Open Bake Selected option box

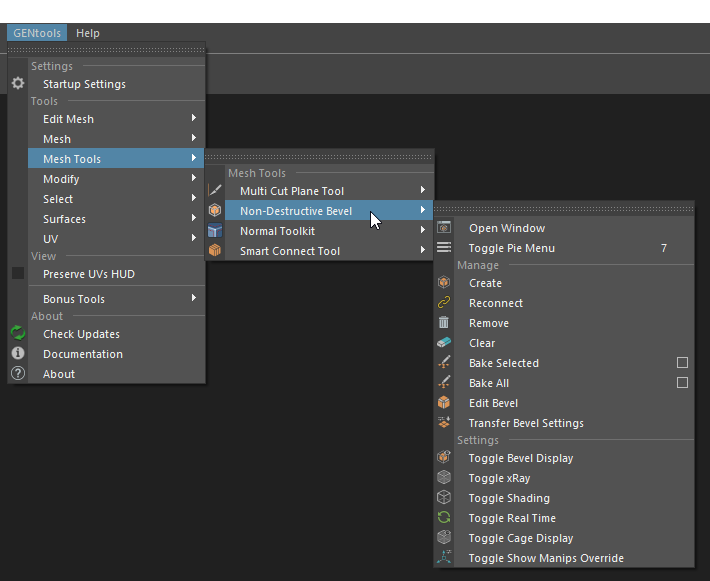click(682, 363)
